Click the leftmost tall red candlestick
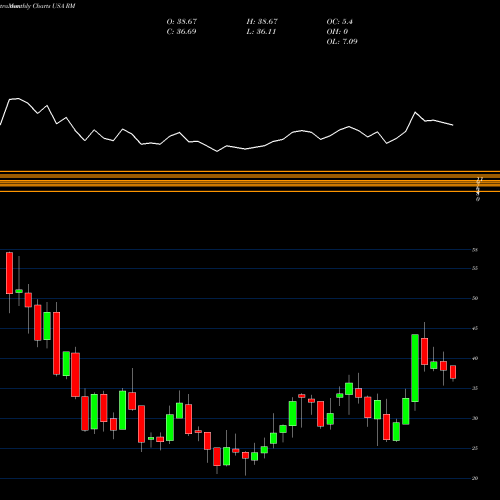This screenshot has height=500, width=500. [x=9, y=273]
